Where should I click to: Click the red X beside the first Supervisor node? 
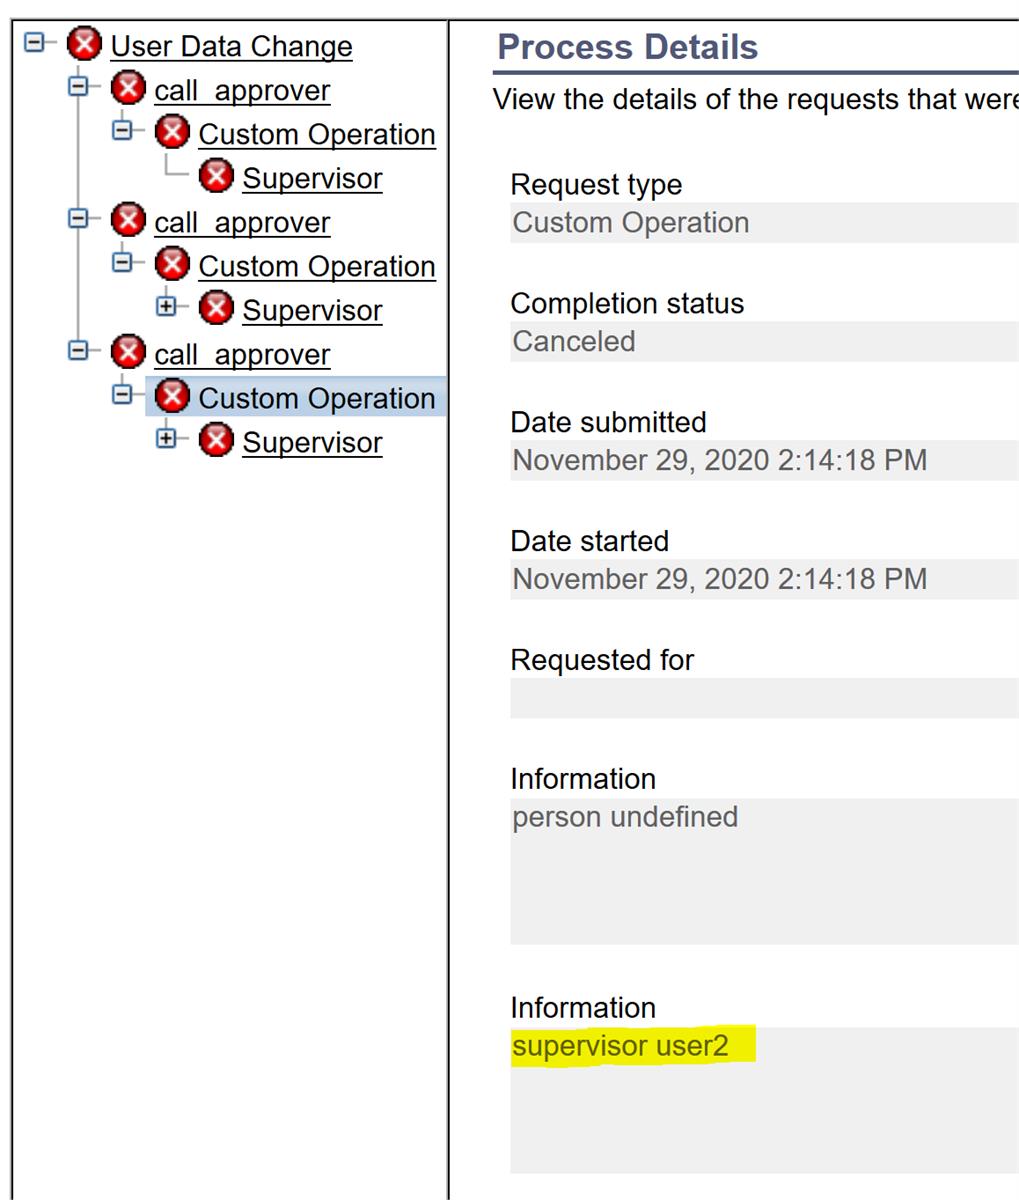click(x=217, y=177)
